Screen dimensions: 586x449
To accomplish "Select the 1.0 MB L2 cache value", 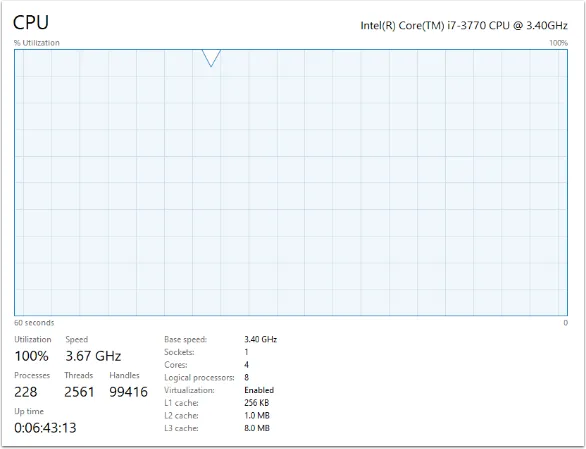I will (x=257, y=416).
